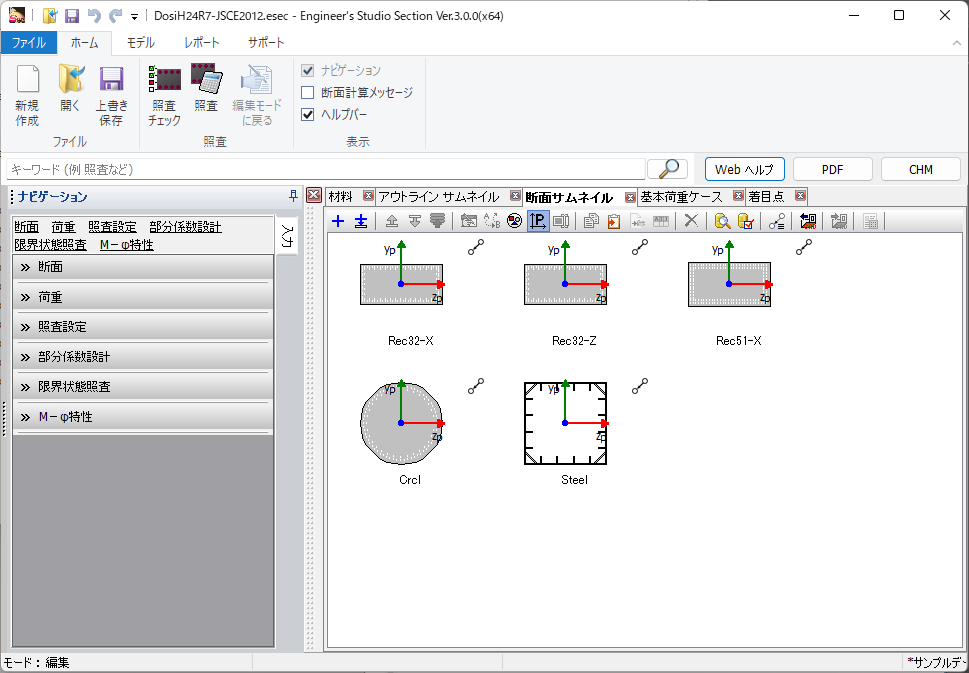Select the Steel section thumbnail

coord(566,424)
